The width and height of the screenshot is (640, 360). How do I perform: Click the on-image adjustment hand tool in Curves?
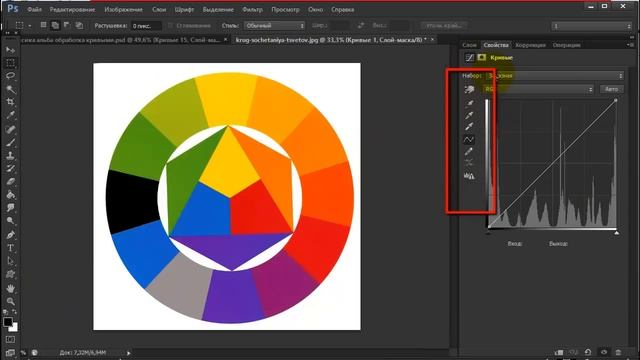pos(469,89)
